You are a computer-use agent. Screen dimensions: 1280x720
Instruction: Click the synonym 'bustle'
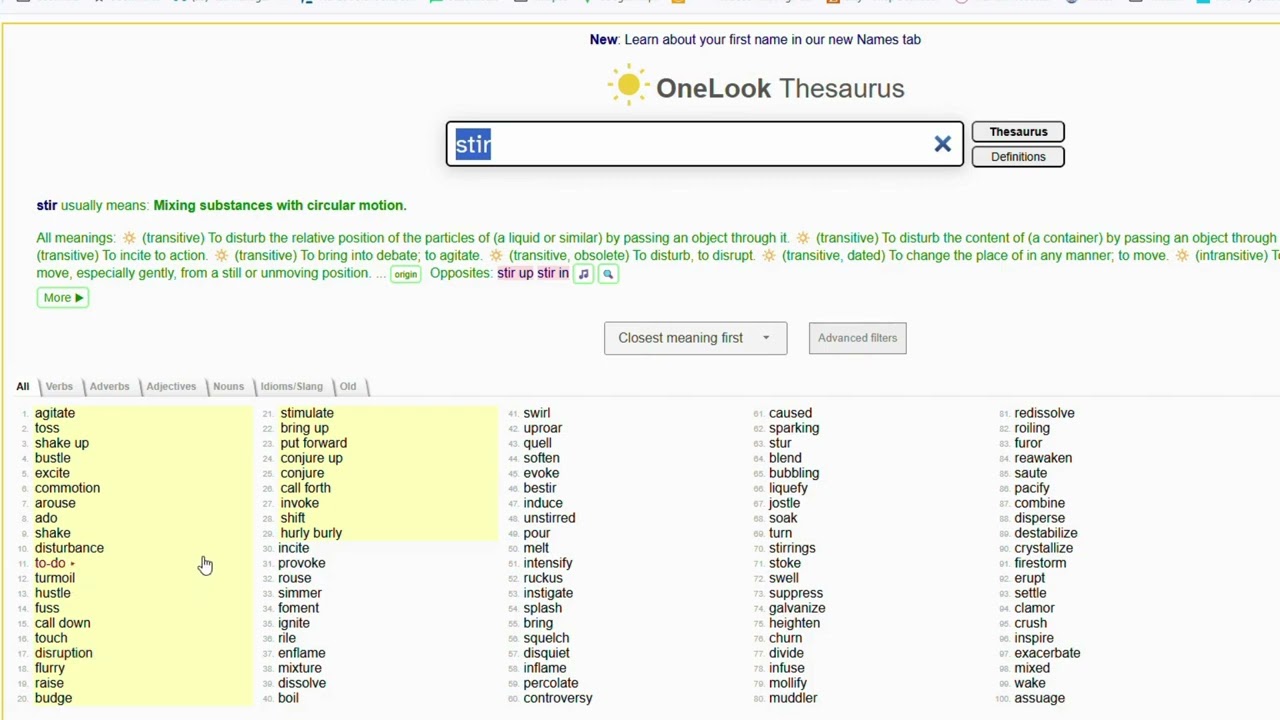pyautogui.click(x=53, y=458)
